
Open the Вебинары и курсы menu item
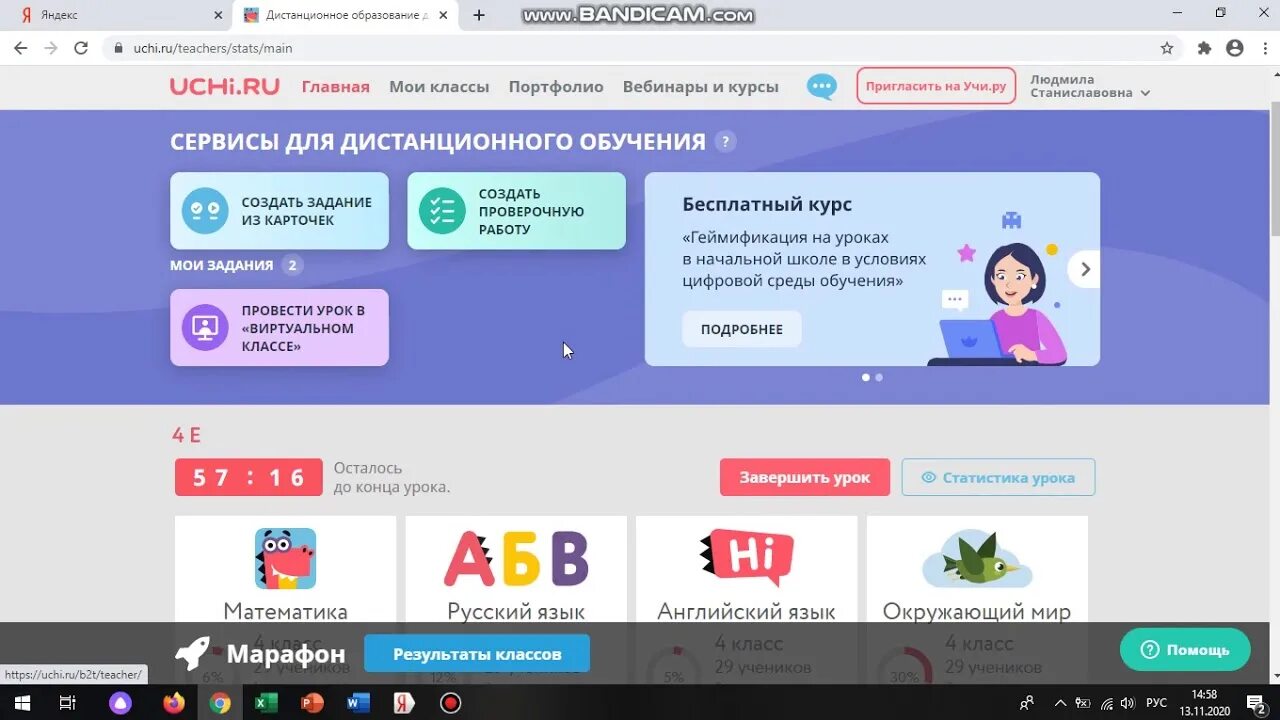[x=701, y=87]
